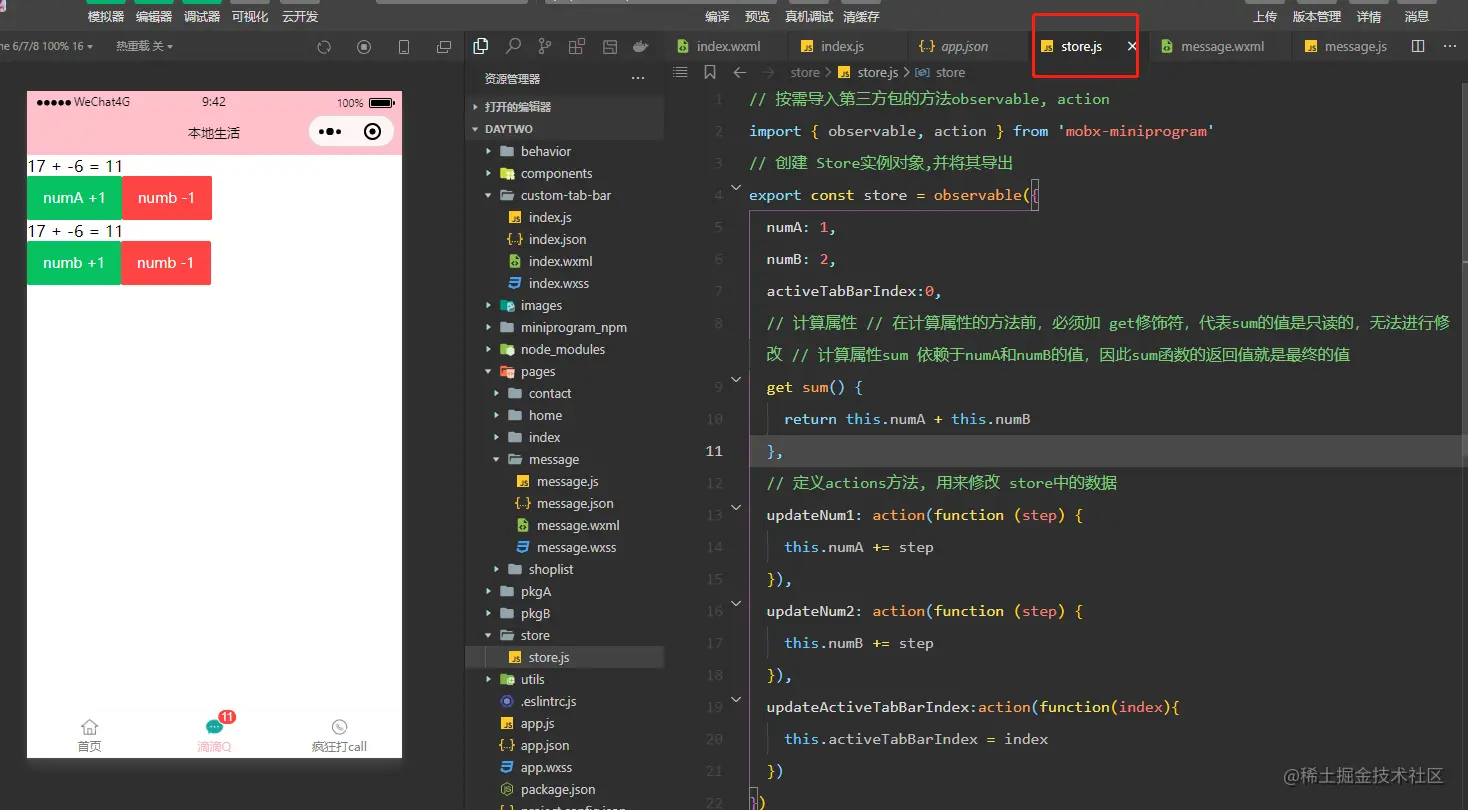Image resolution: width=1468 pixels, height=810 pixels.
Task: Open the Explorer view in the activity bar
Action: [x=481, y=46]
